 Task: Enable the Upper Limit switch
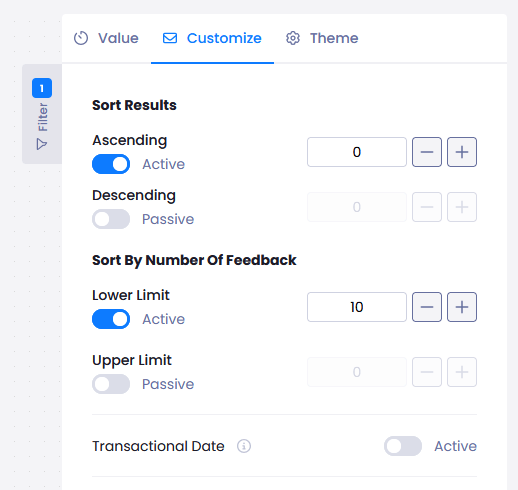pos(111,384)
